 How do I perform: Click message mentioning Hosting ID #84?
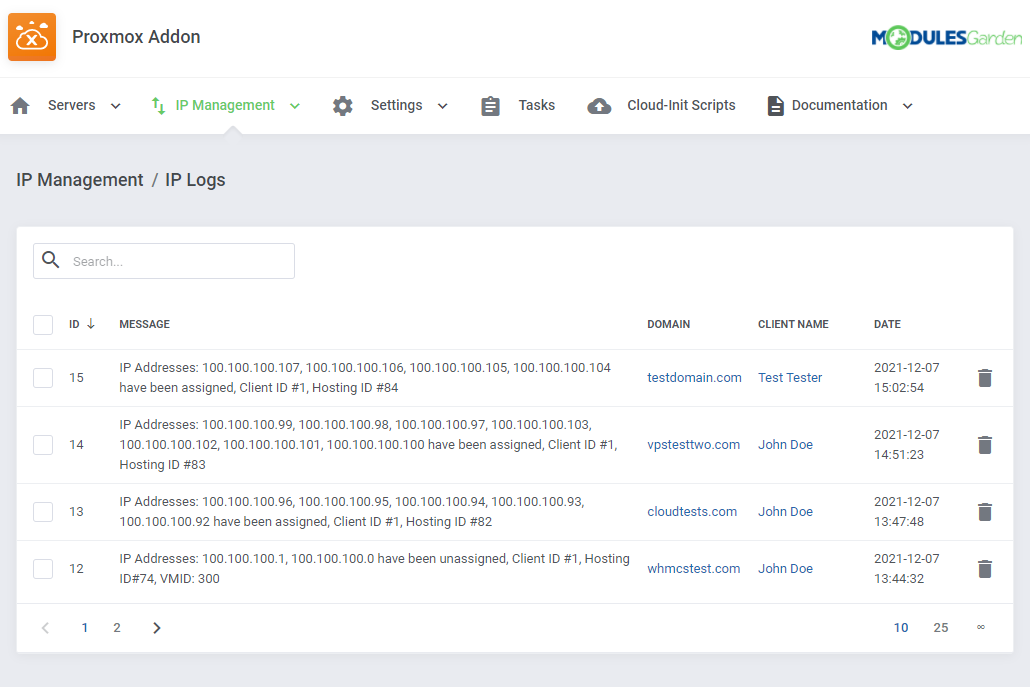(x=365, y=378)
